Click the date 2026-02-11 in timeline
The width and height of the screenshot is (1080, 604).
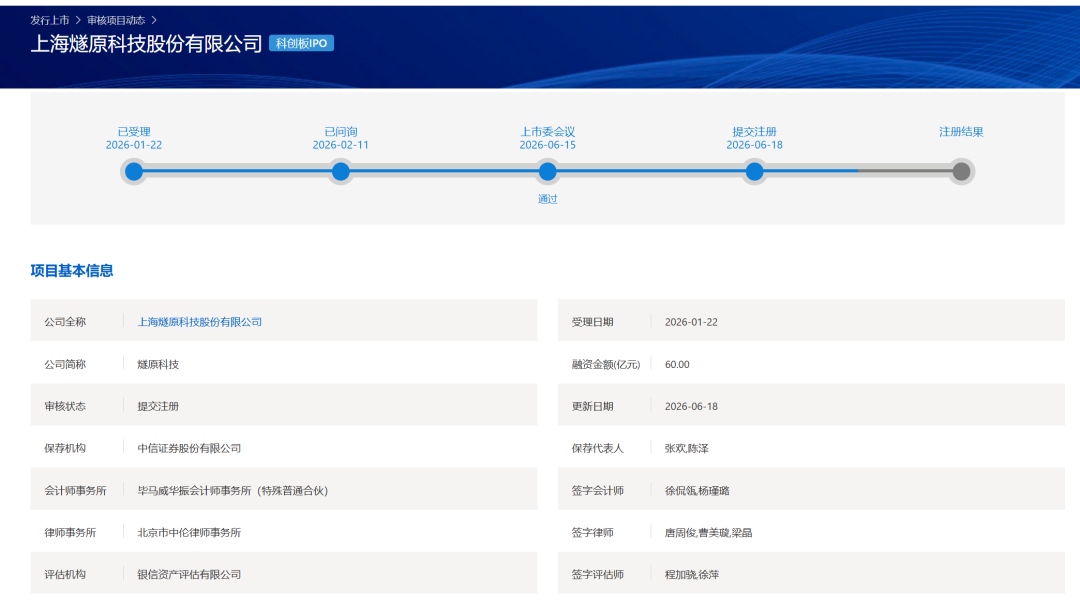click(x=340, y=145)
